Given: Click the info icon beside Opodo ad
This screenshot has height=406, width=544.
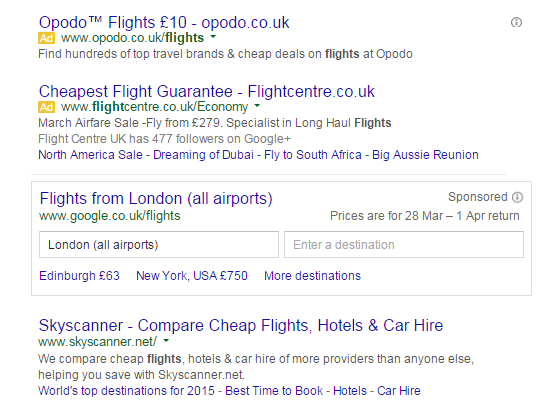Looking at the screenshot, I should (x=516, y=23).
